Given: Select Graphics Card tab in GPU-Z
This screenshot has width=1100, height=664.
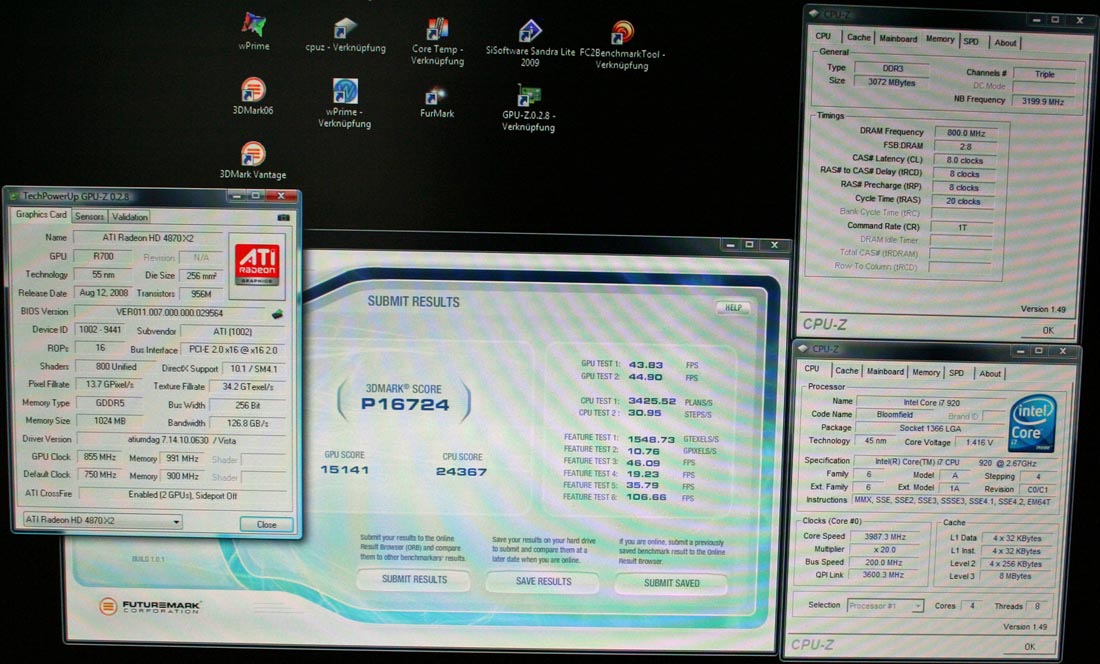Looking at the screenshot, I should [x=41, y=215].
